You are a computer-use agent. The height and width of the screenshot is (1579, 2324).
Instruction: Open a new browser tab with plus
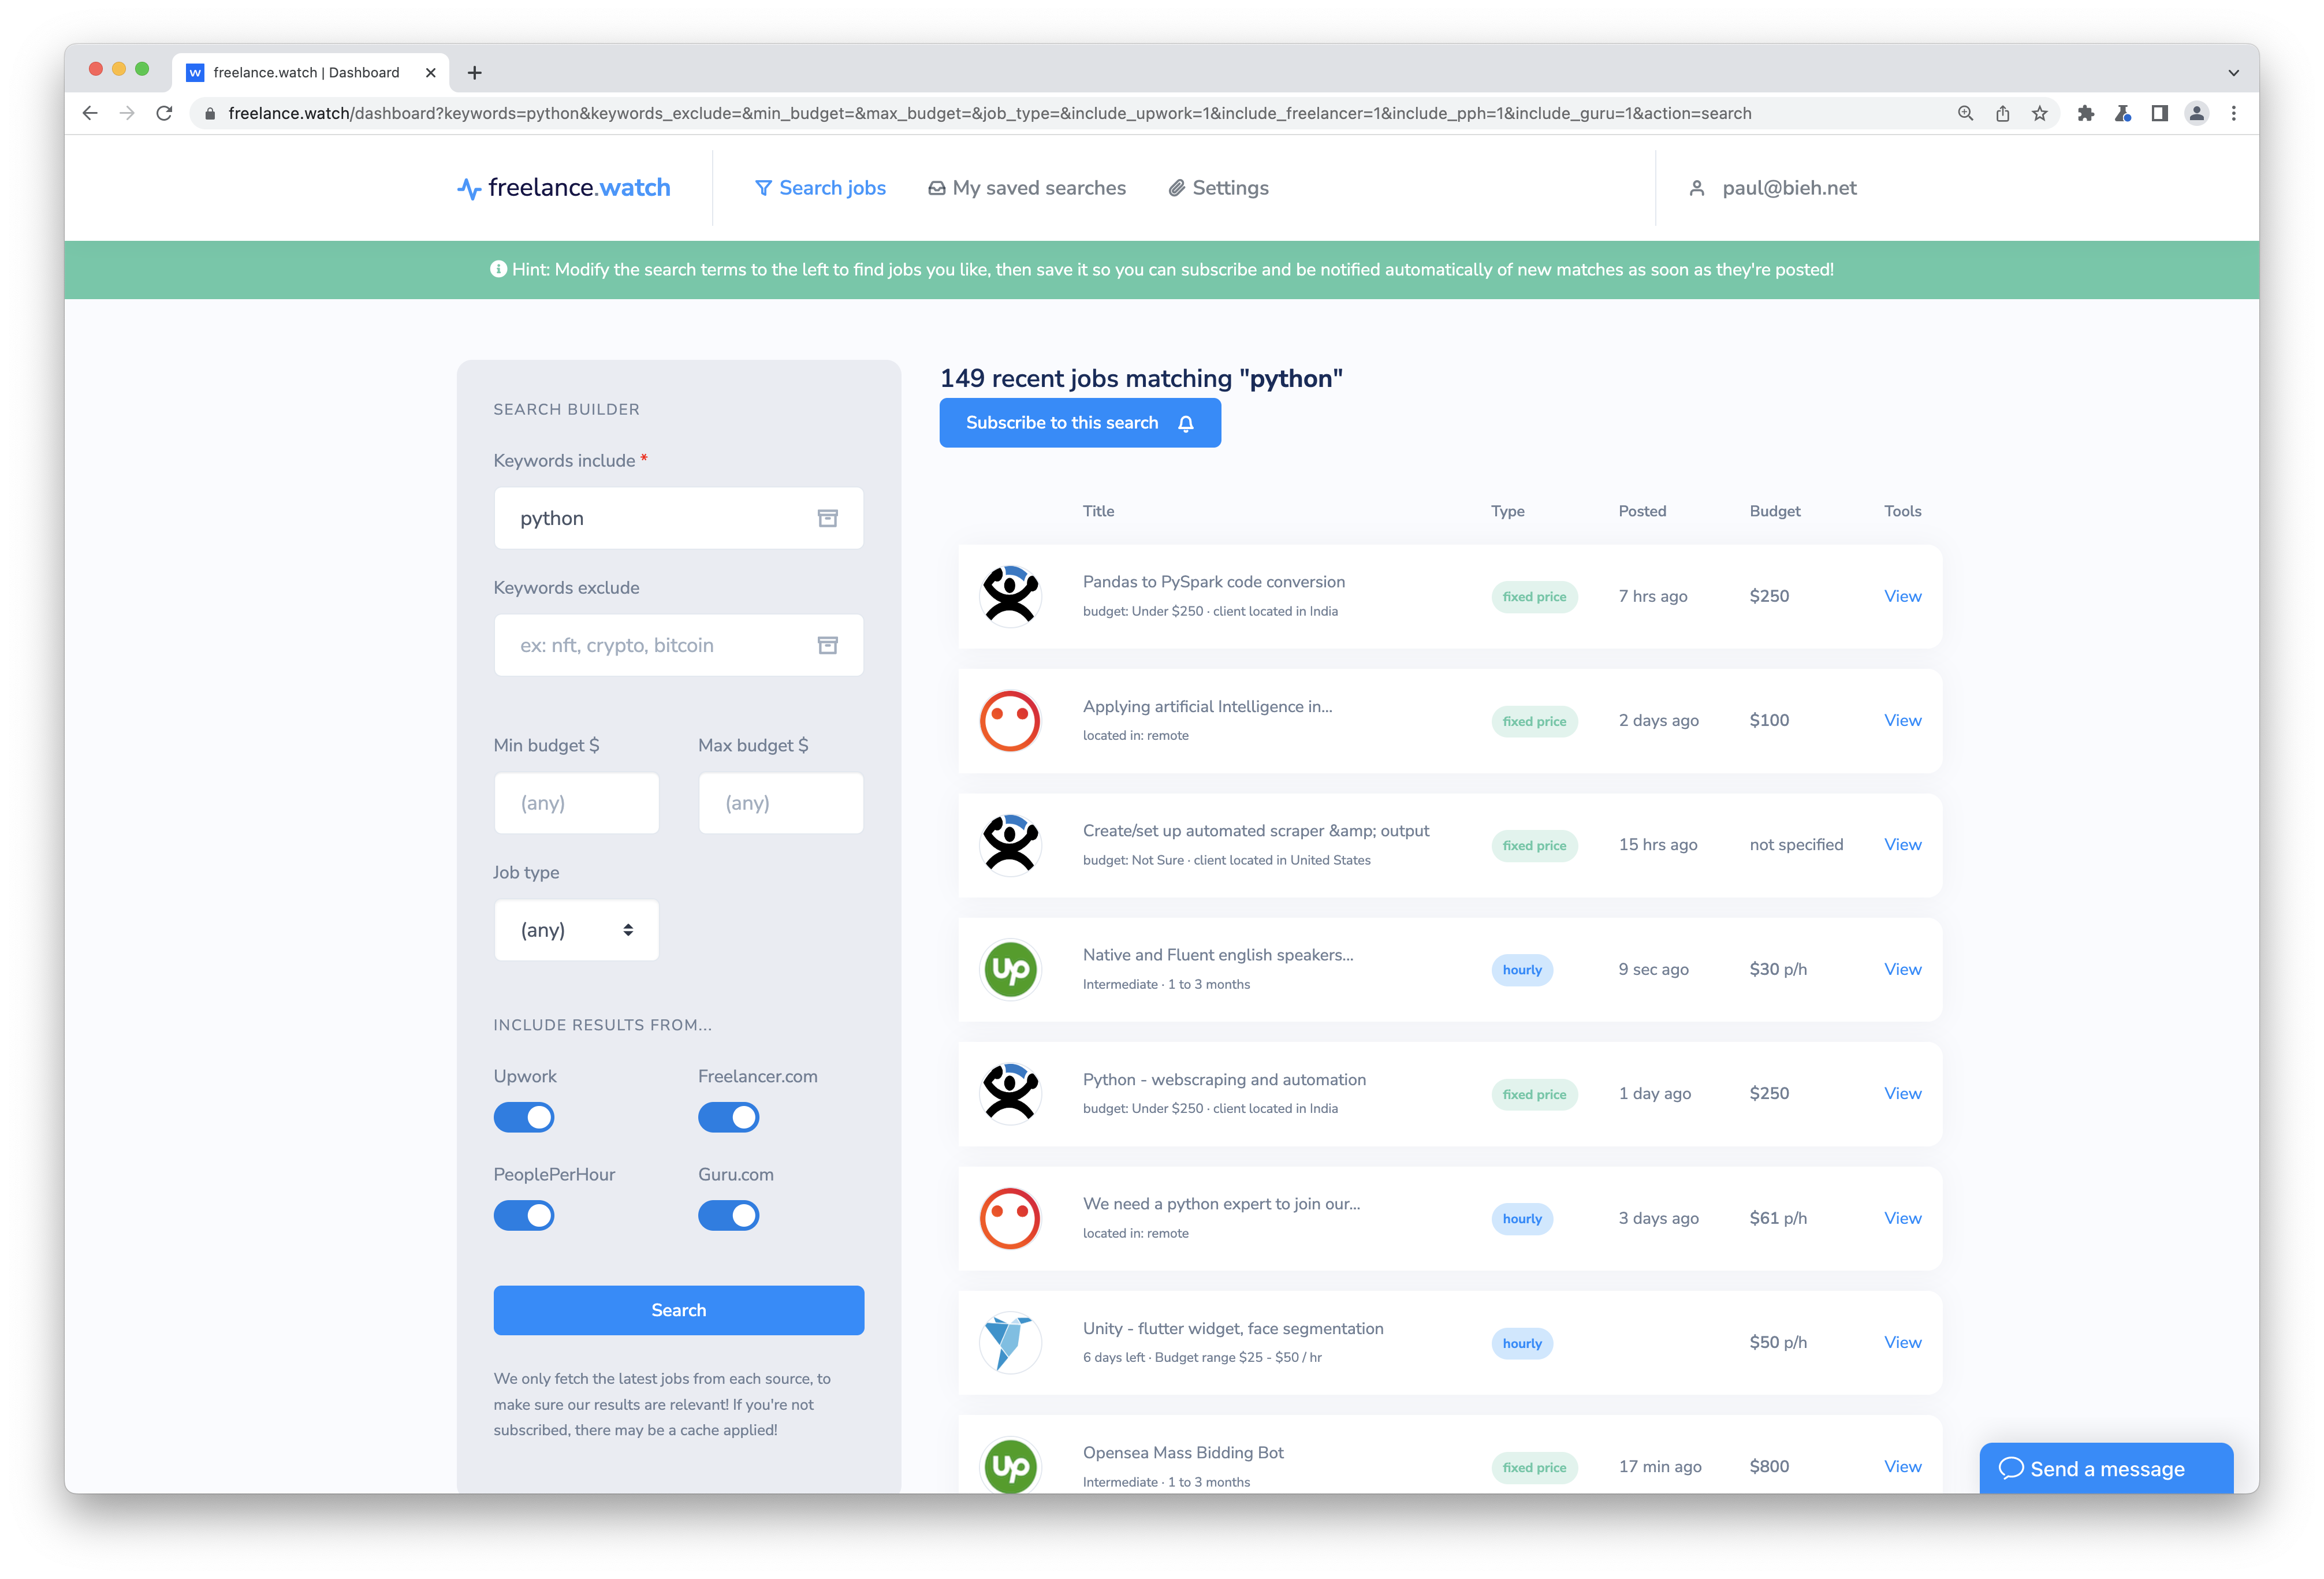click(474, 72)
